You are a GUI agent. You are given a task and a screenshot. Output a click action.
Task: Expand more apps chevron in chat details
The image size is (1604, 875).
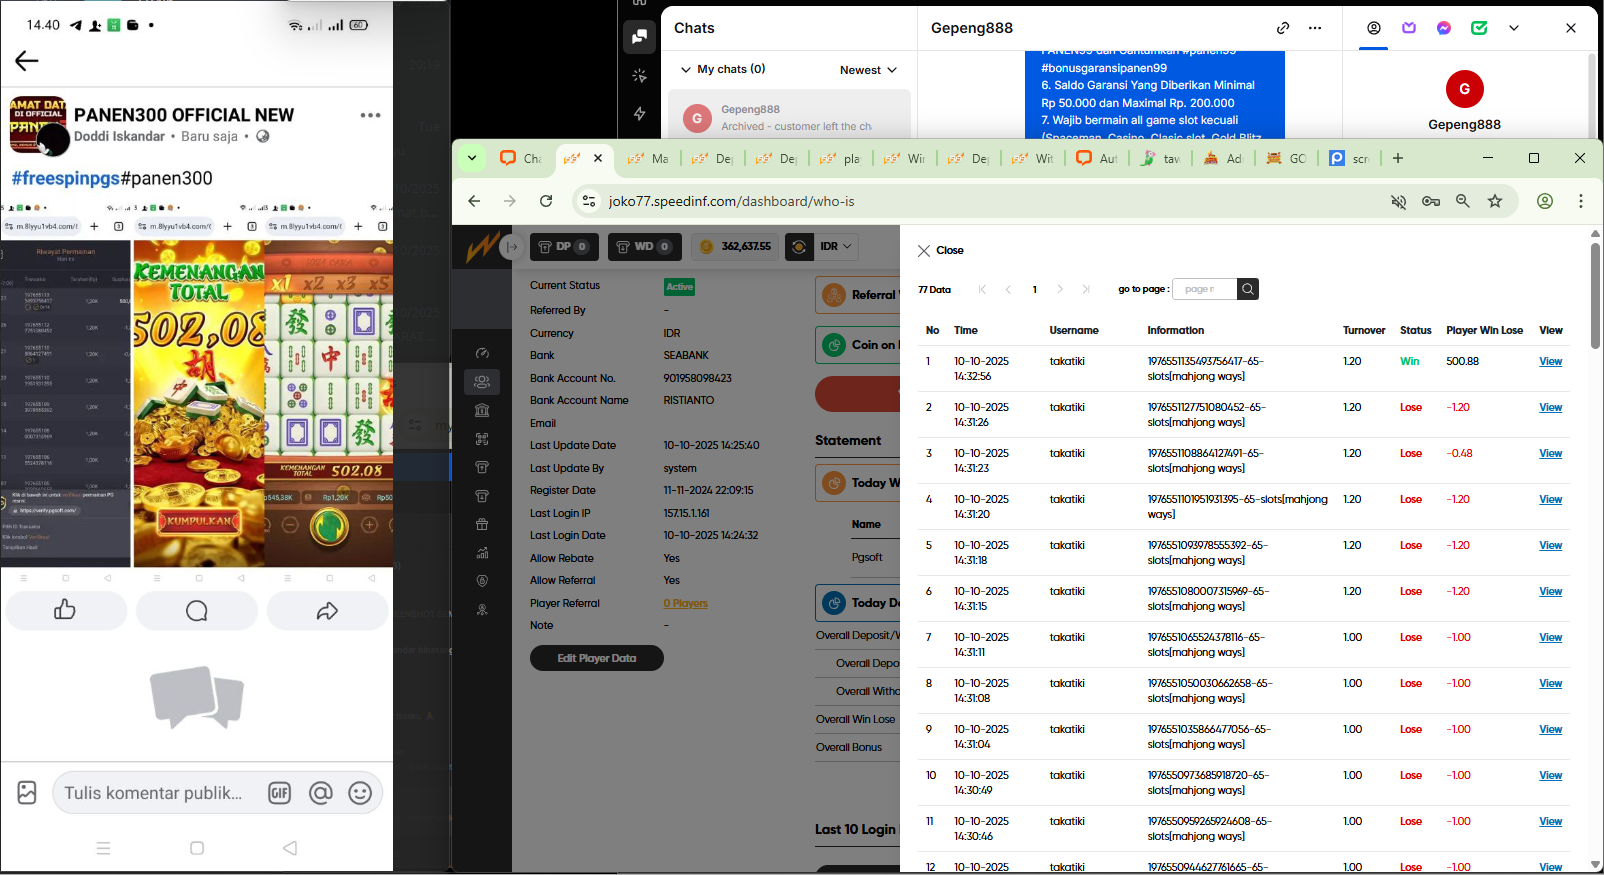1514,28
